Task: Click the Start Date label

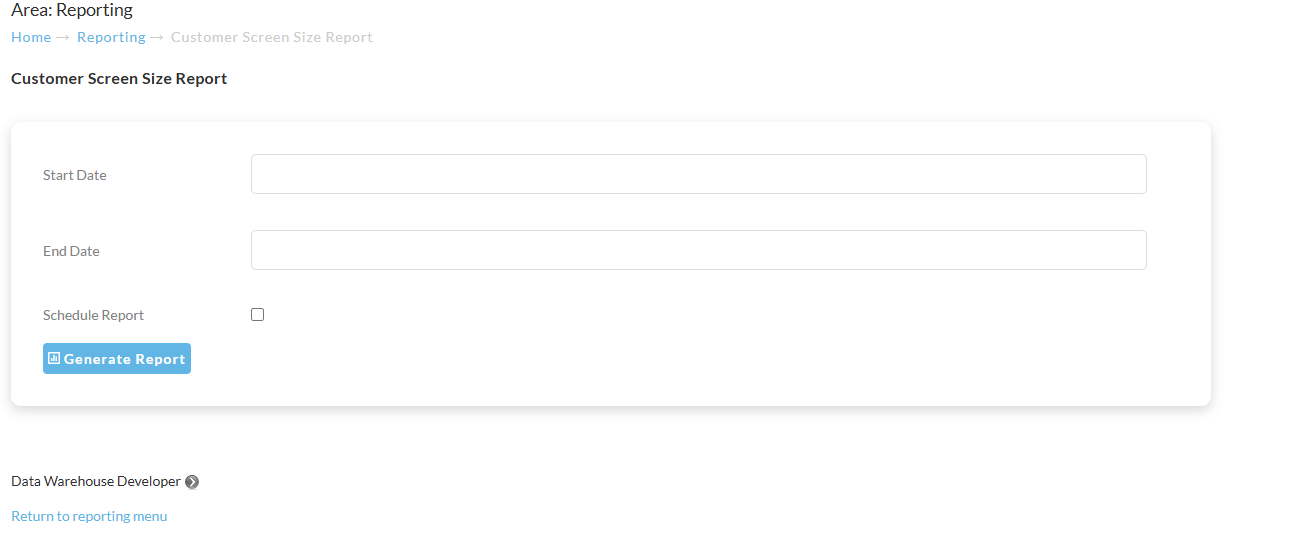Action: coord(74,175)
